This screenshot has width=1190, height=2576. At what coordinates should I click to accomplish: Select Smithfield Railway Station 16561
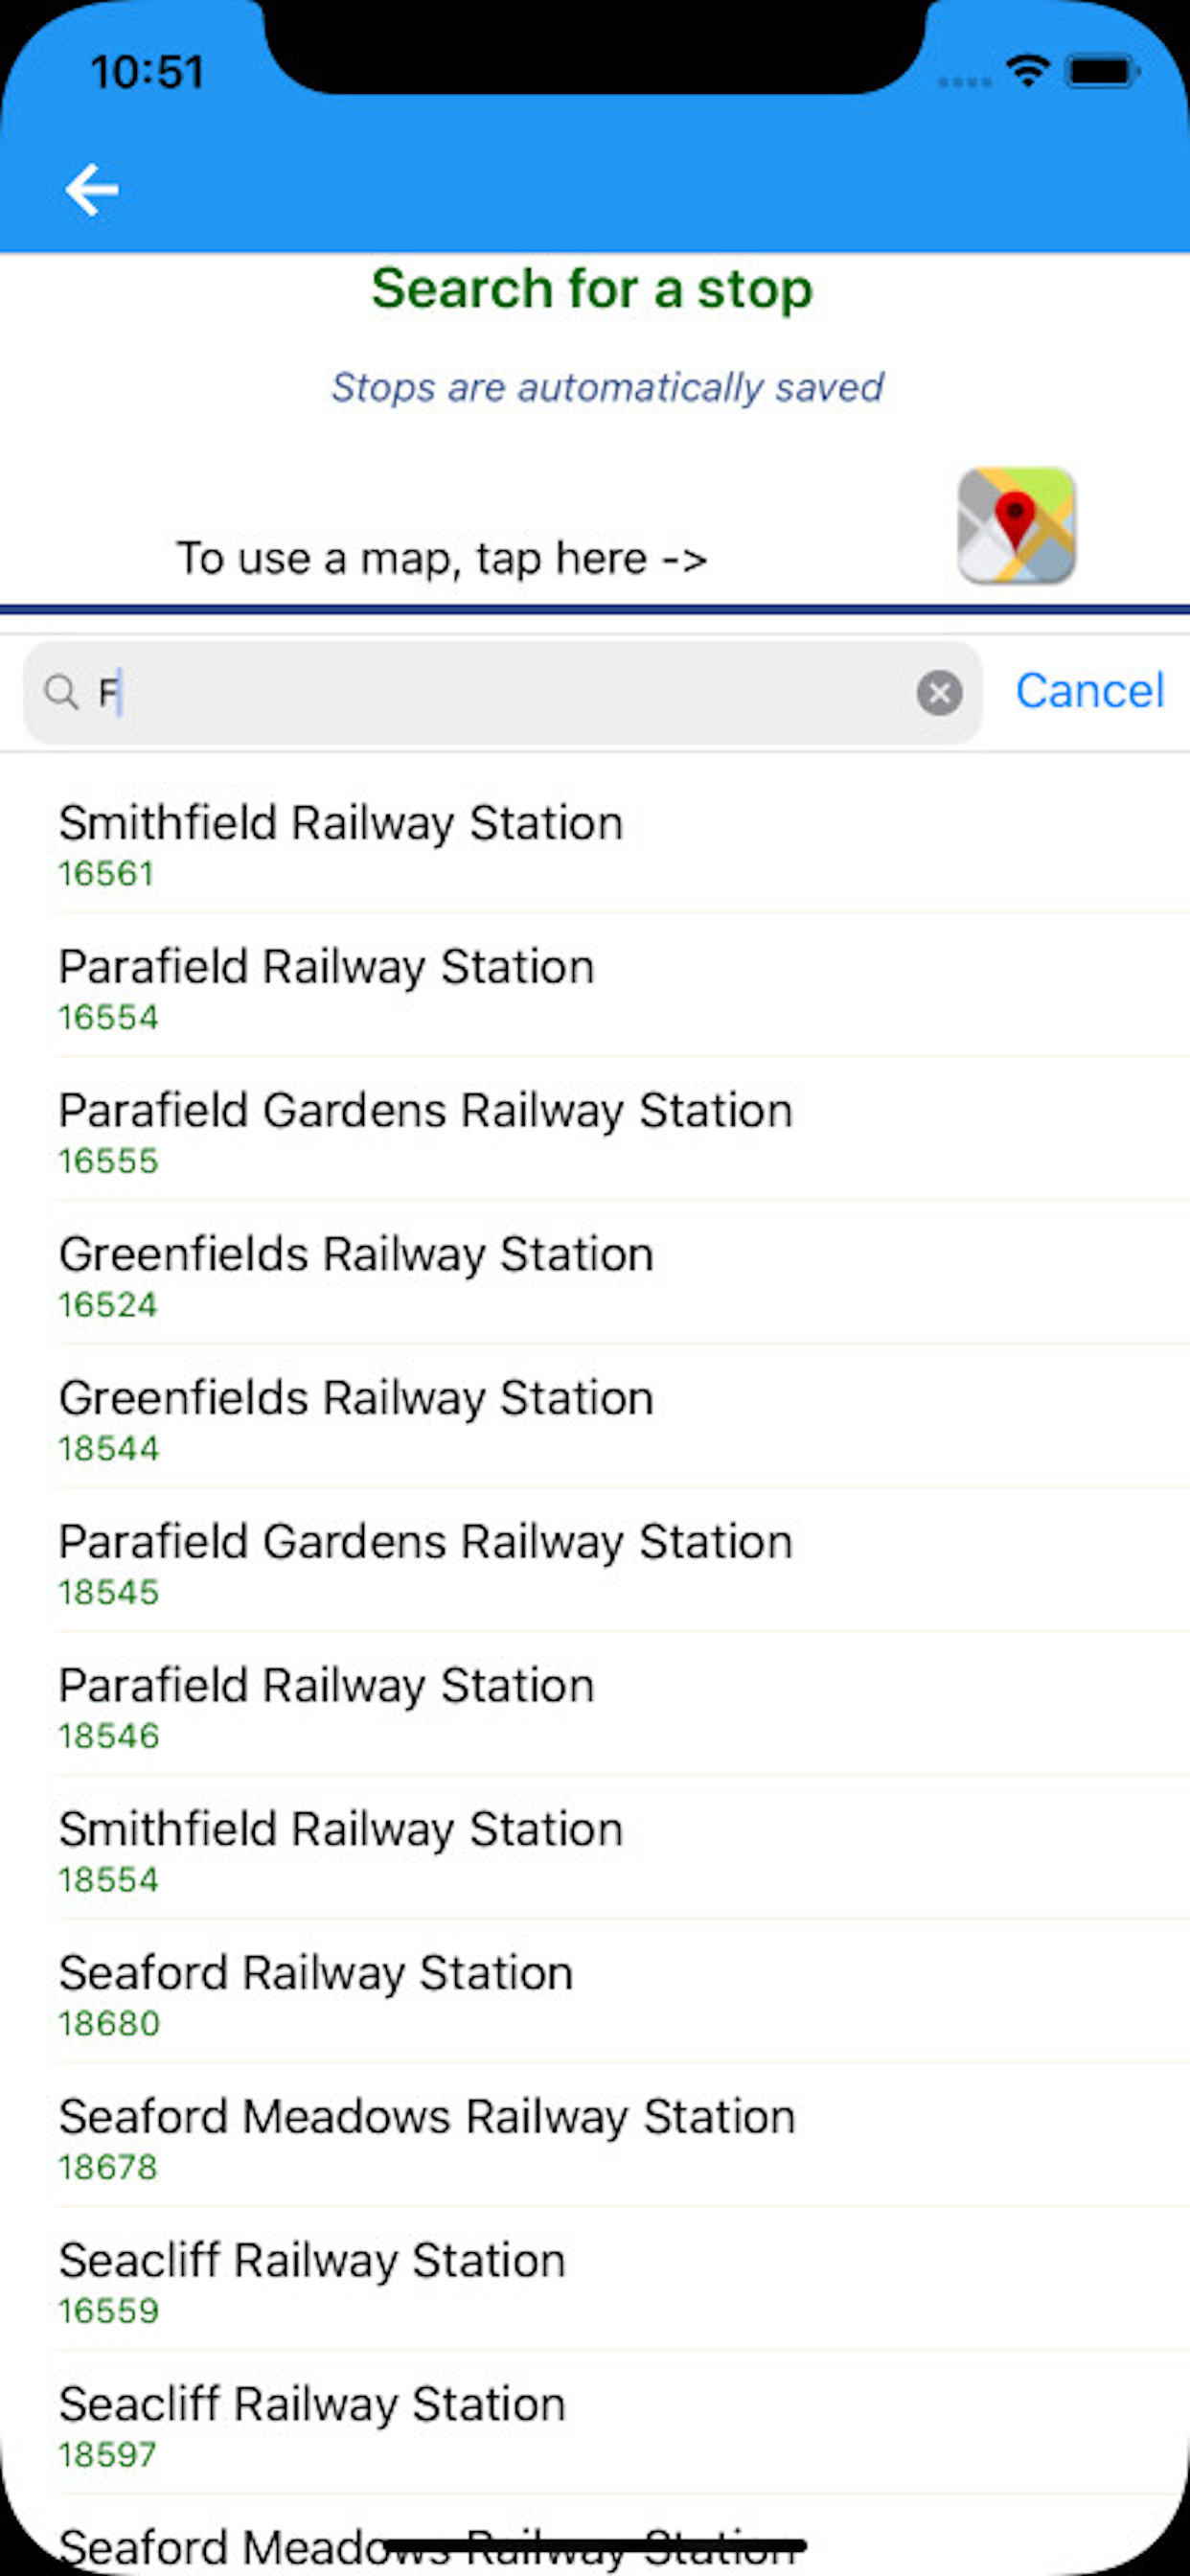click(x=595, y=842)
